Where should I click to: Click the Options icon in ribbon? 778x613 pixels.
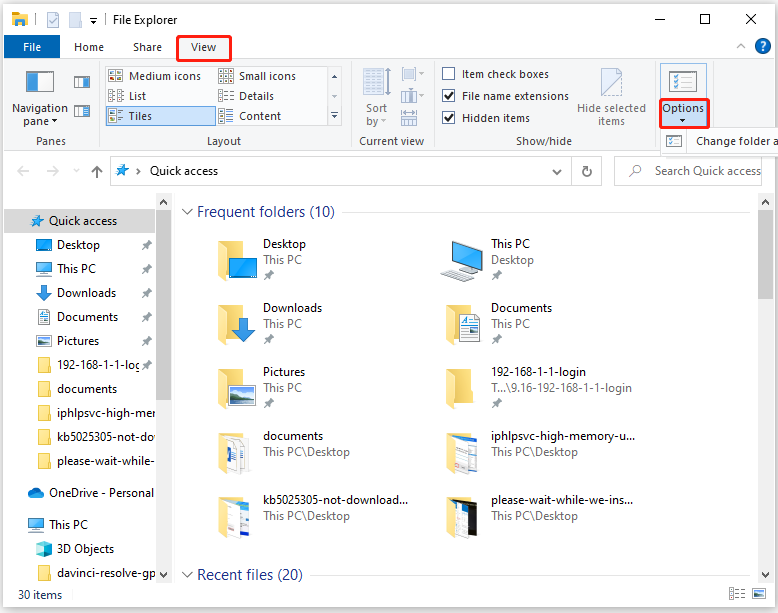(683, 83)
